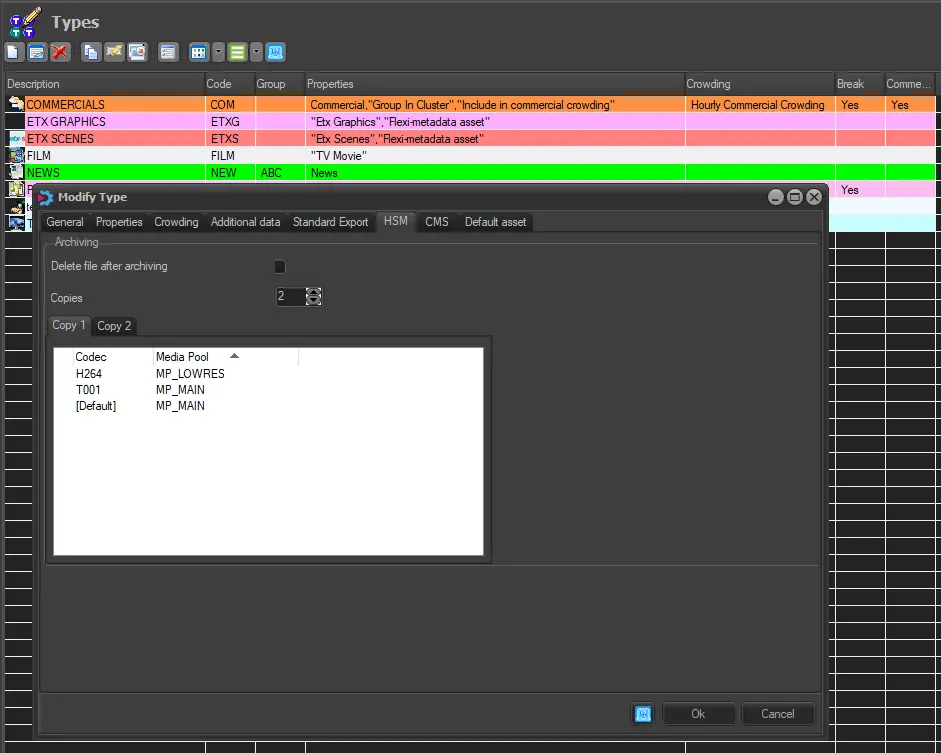The height and width of the screenshot is (753, 941).
Task: Click the Copies spinner arrows
Action: coord(314,297)
